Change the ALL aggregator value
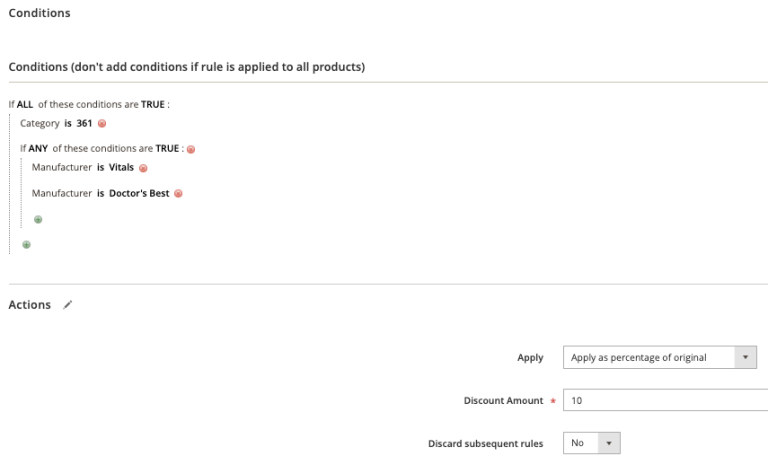This screenshot has width=768, height=465. tap(25, 104)
